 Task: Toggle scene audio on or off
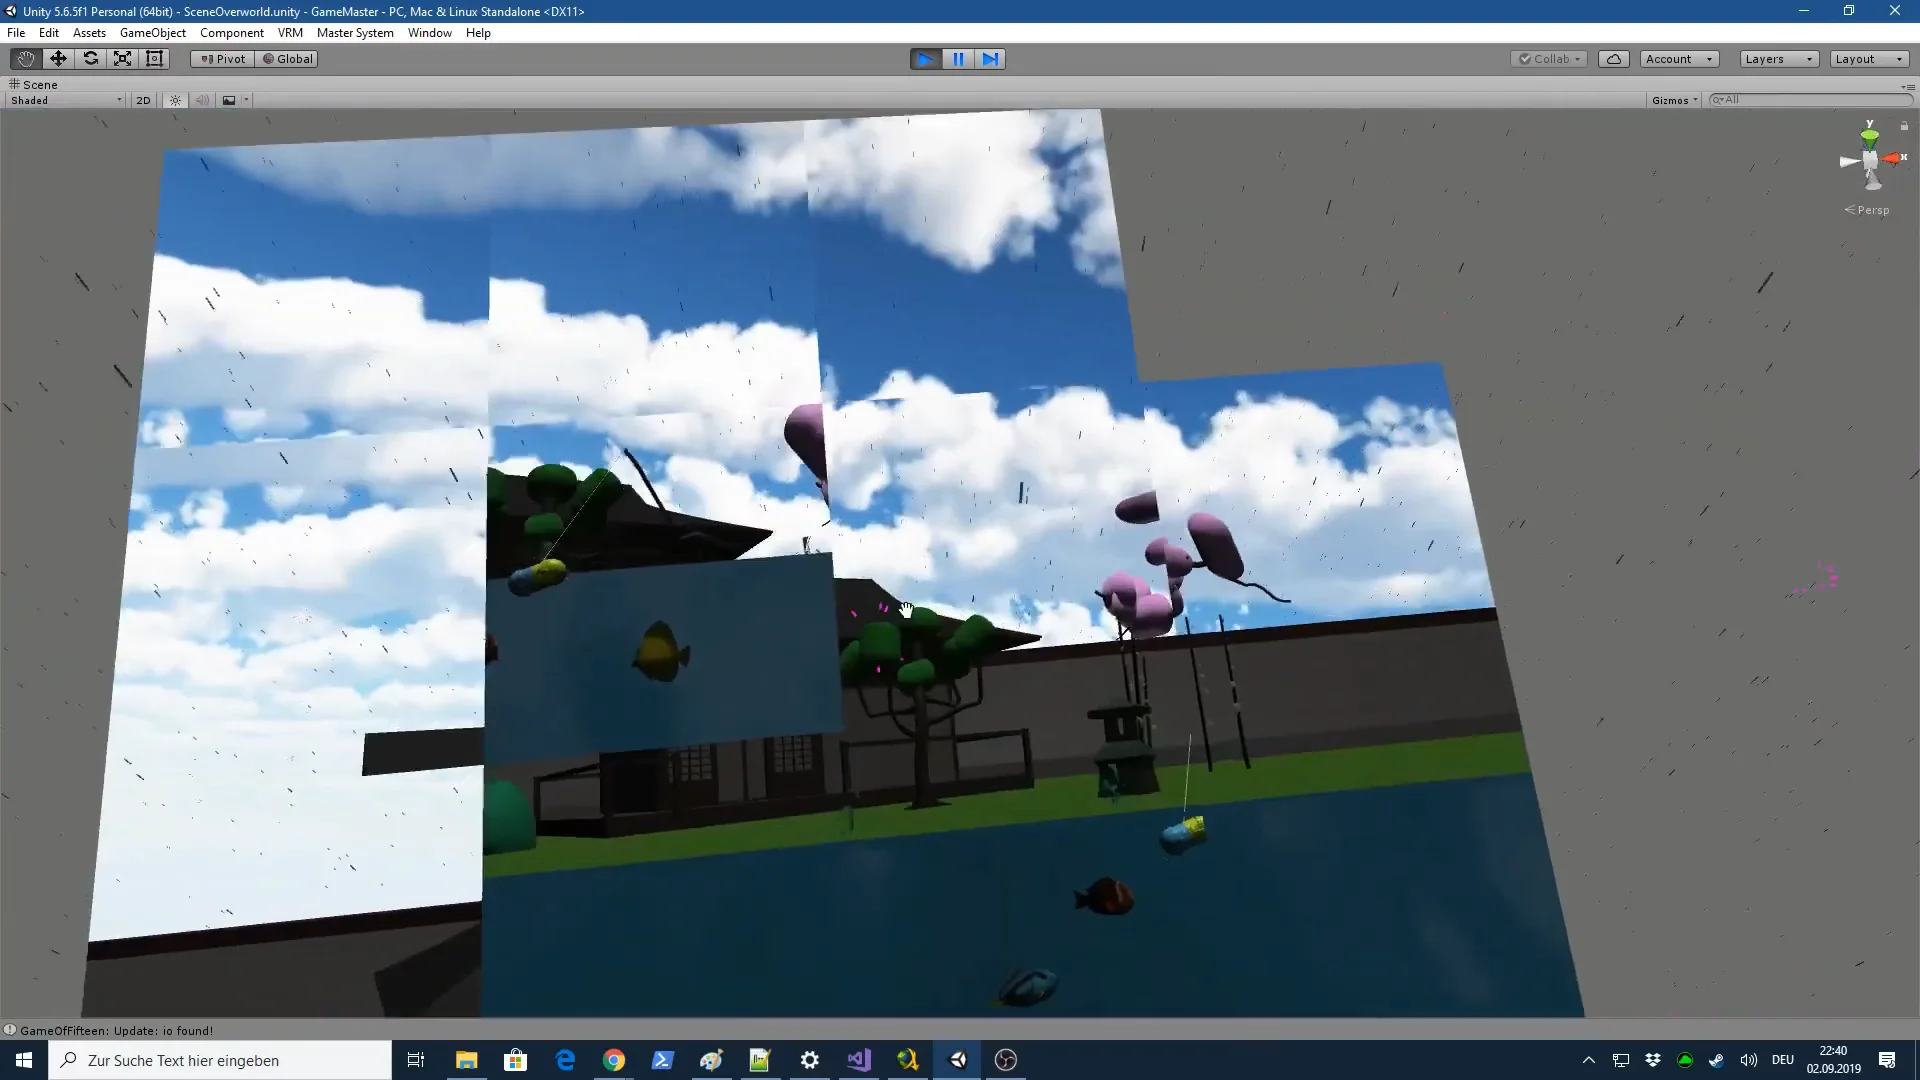[203, 100]
